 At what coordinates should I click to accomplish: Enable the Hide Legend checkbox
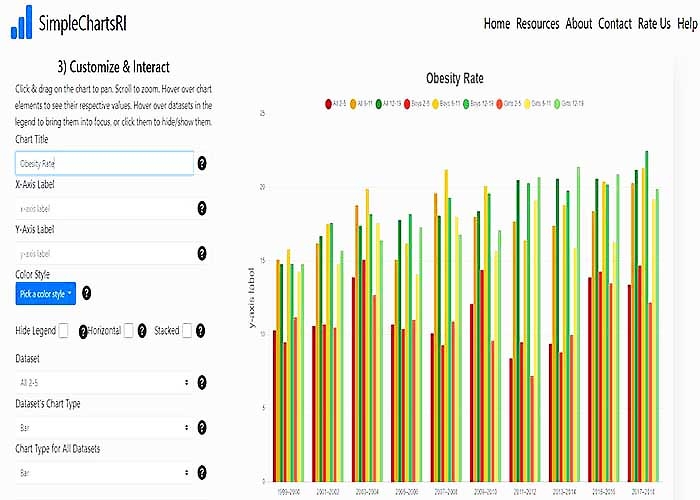pos(64,330)
